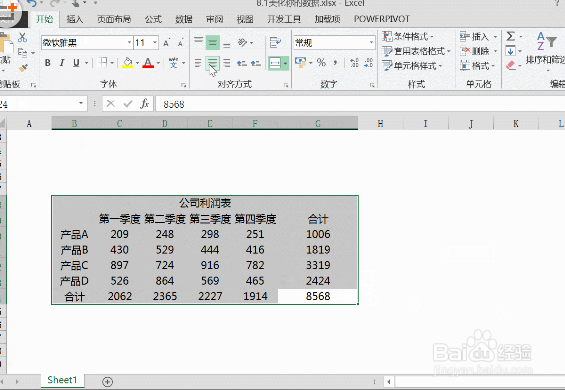
Task: Open the font size dropdown showing 11
Action: (155, 43)
